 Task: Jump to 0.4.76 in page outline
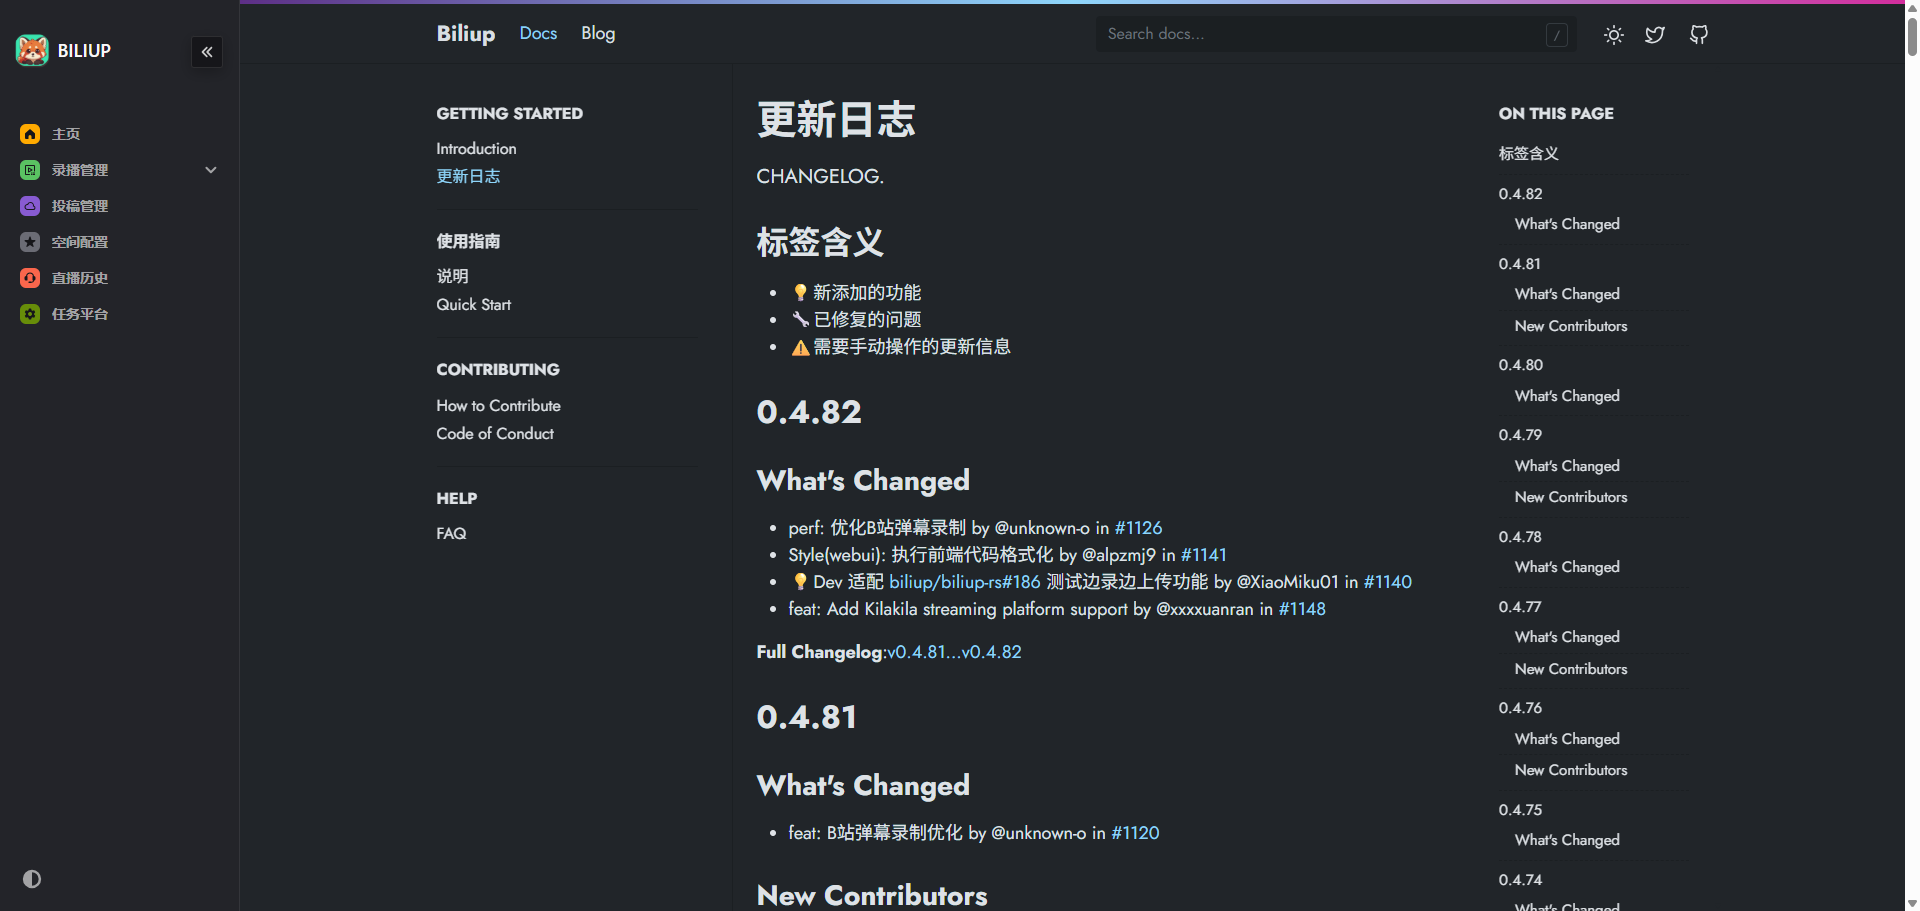1520,707
